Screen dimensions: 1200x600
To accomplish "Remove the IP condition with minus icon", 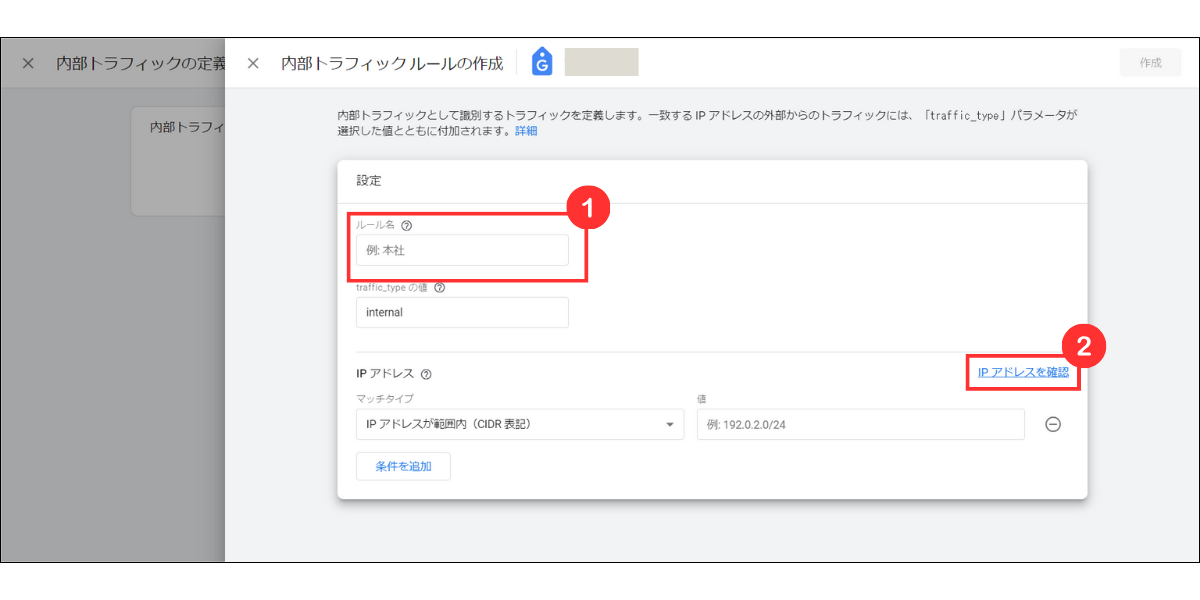I will click(x=1053, y=424).
